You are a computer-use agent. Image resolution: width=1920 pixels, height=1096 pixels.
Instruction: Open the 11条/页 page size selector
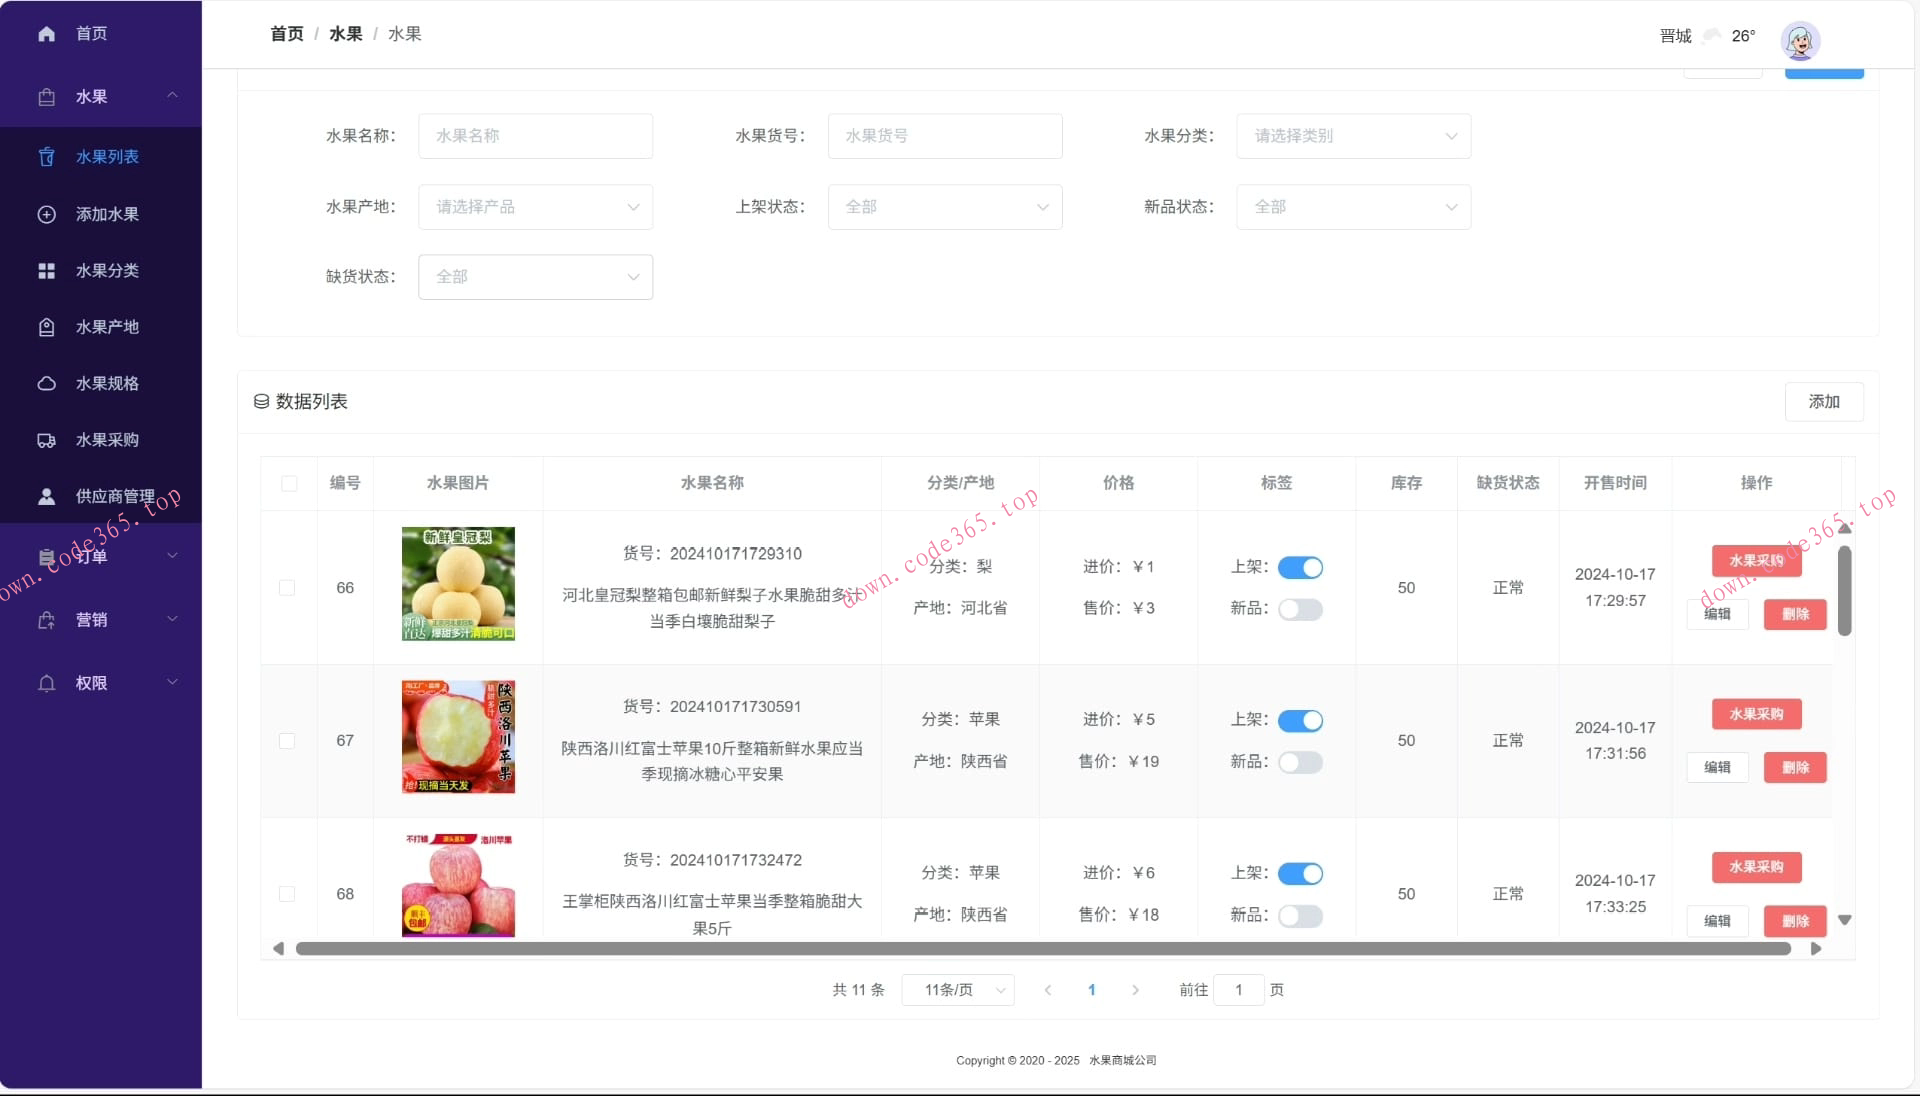tap(956, 990)
